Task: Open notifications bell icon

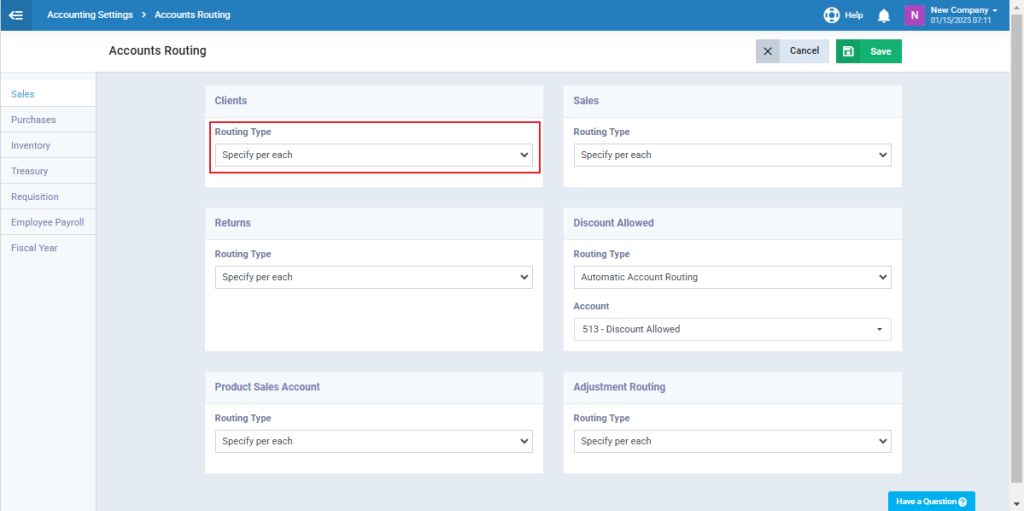Action: coord(884,15)
